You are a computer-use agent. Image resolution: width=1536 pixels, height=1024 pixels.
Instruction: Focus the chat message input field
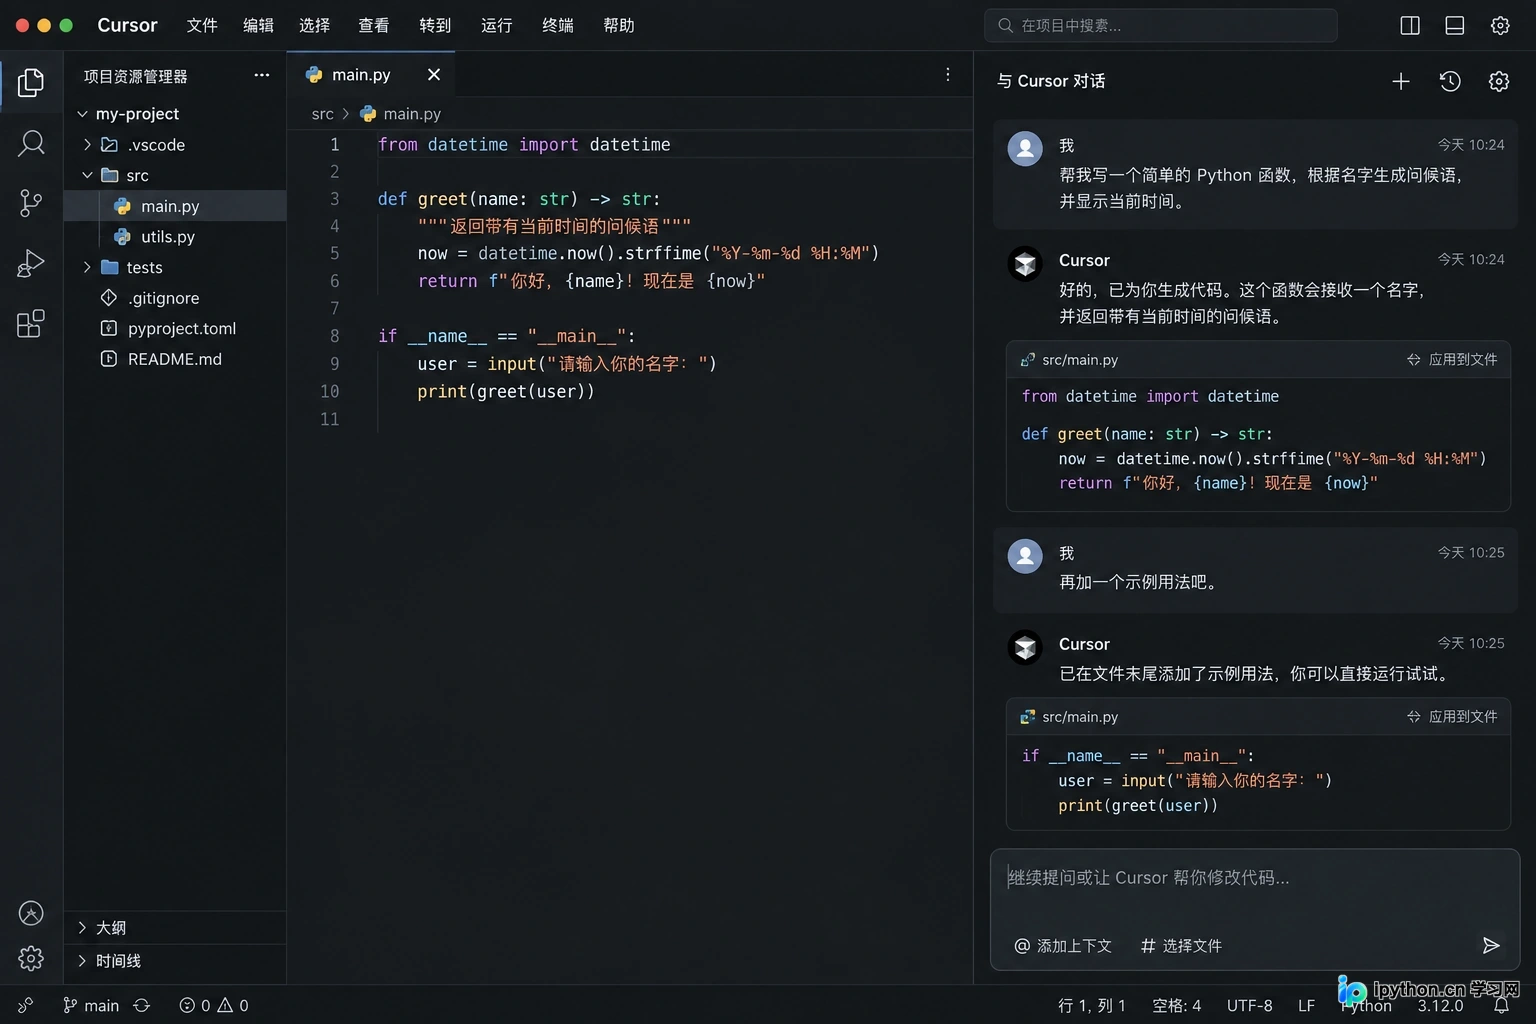[x=1255, y=878]
